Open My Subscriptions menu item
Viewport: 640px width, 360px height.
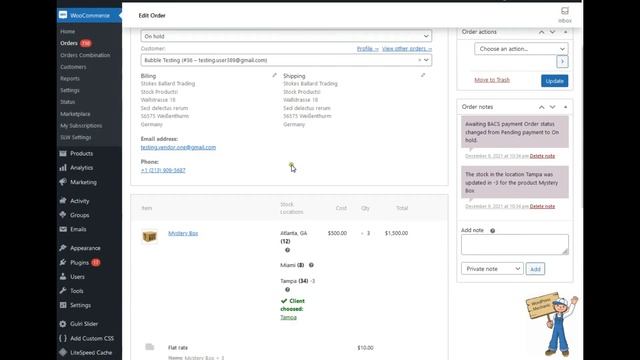[x=81, y=126]
